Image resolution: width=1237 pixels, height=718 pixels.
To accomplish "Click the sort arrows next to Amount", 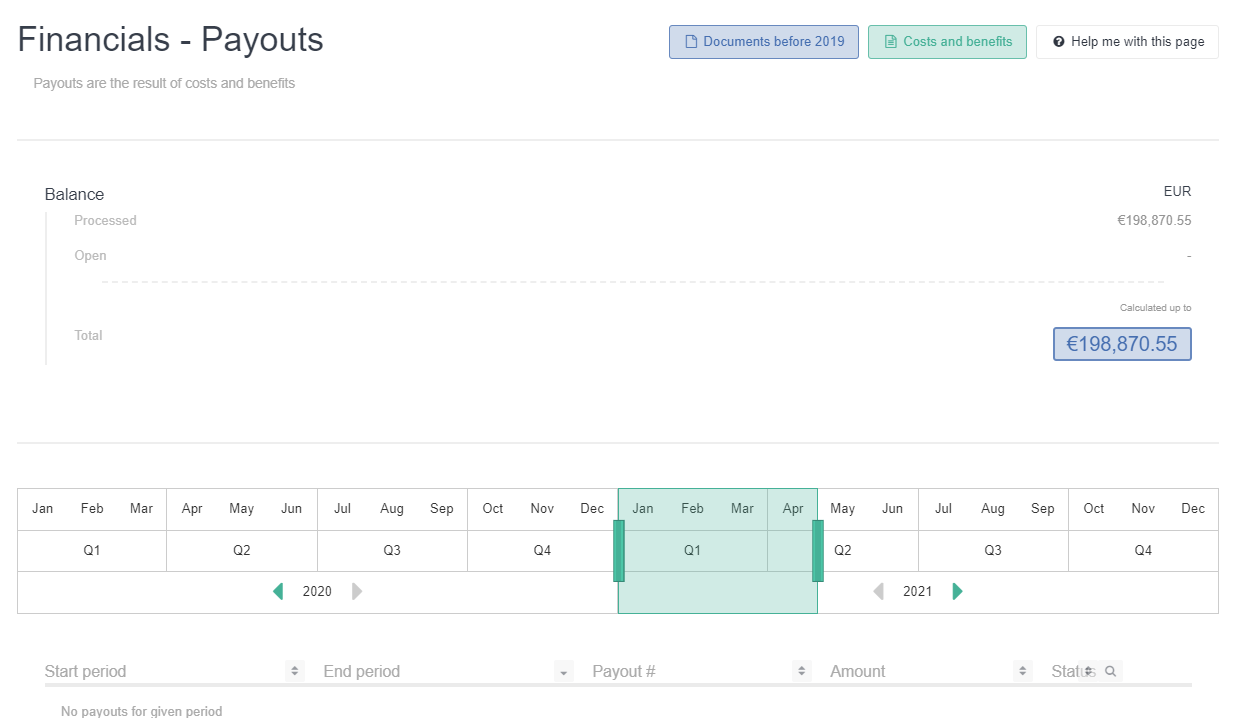I will (x=1022, y=672).
